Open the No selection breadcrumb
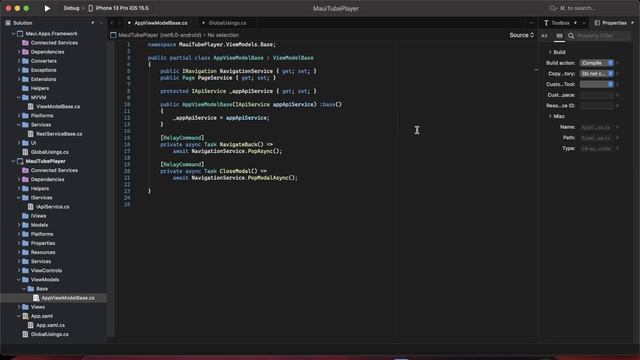Viewport: 640px width, 360px height. 223,36
